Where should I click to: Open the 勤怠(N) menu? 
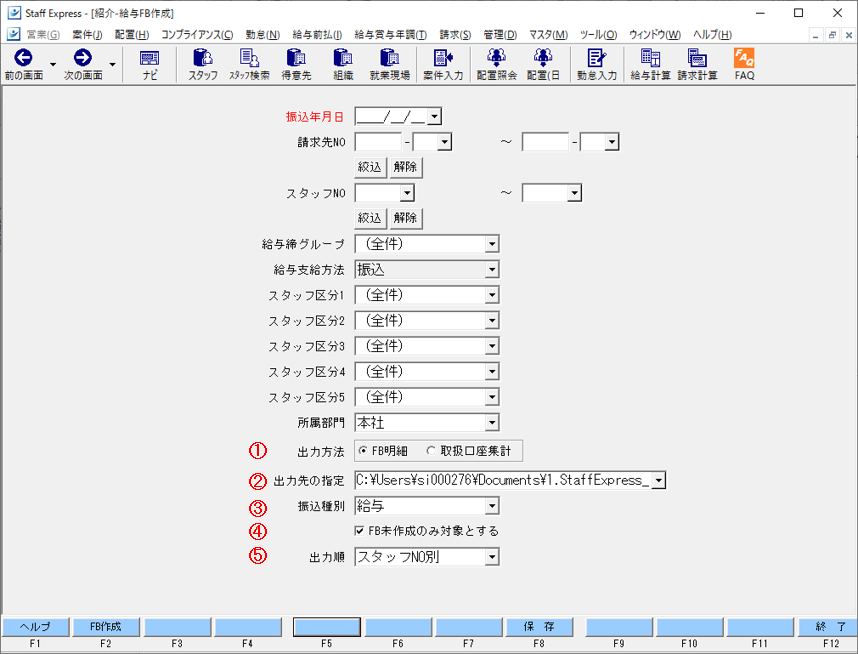263,34
